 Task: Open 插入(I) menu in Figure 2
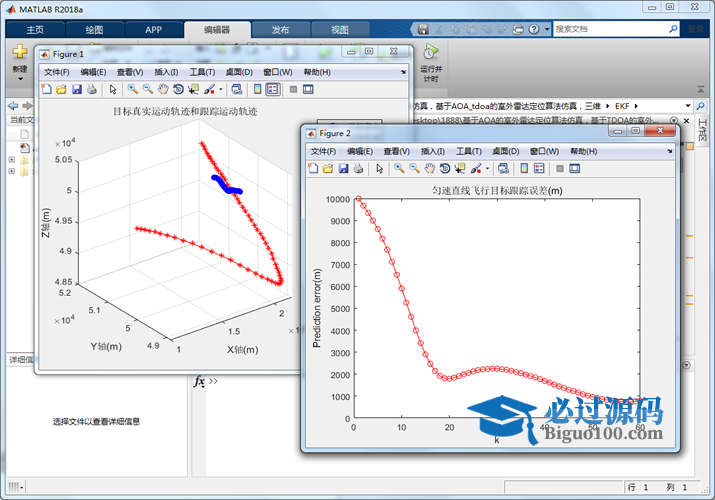[x=433, y=151]
